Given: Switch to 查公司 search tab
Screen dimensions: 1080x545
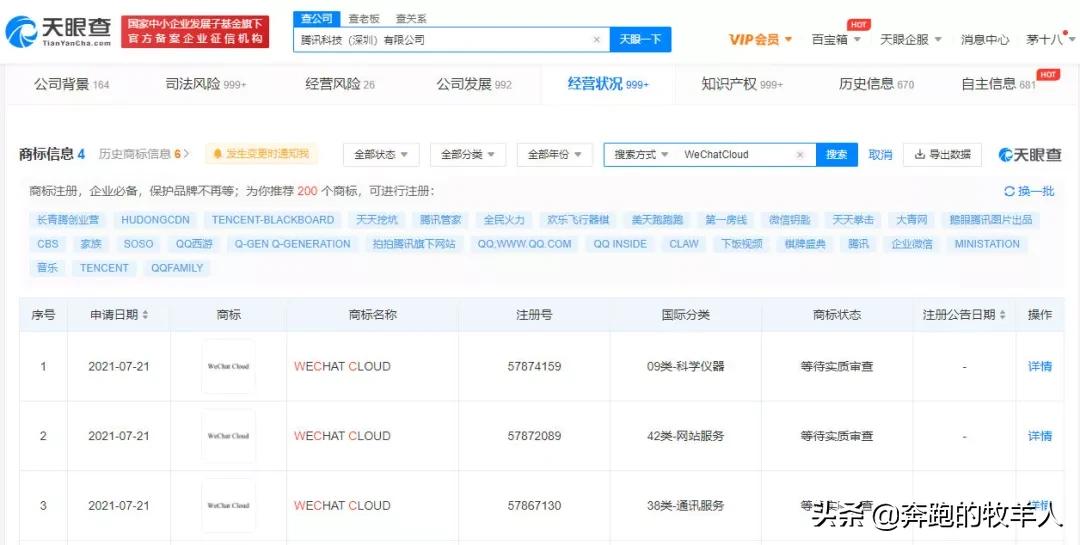Looking at the screenshot, I should pos(317,19).
